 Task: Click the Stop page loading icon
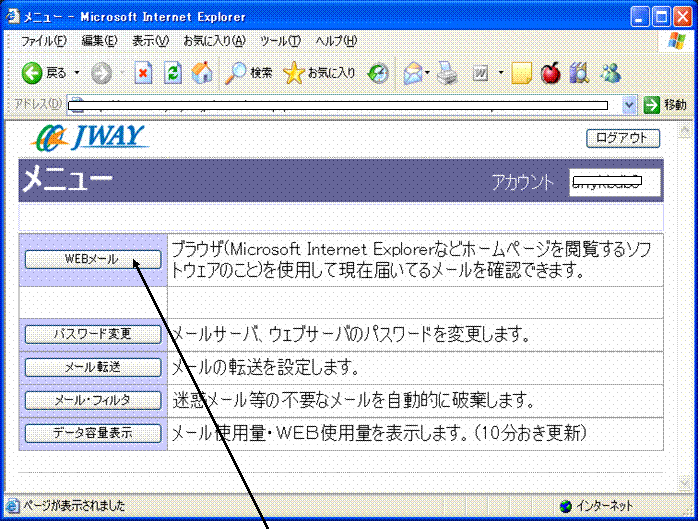point(143,73)
